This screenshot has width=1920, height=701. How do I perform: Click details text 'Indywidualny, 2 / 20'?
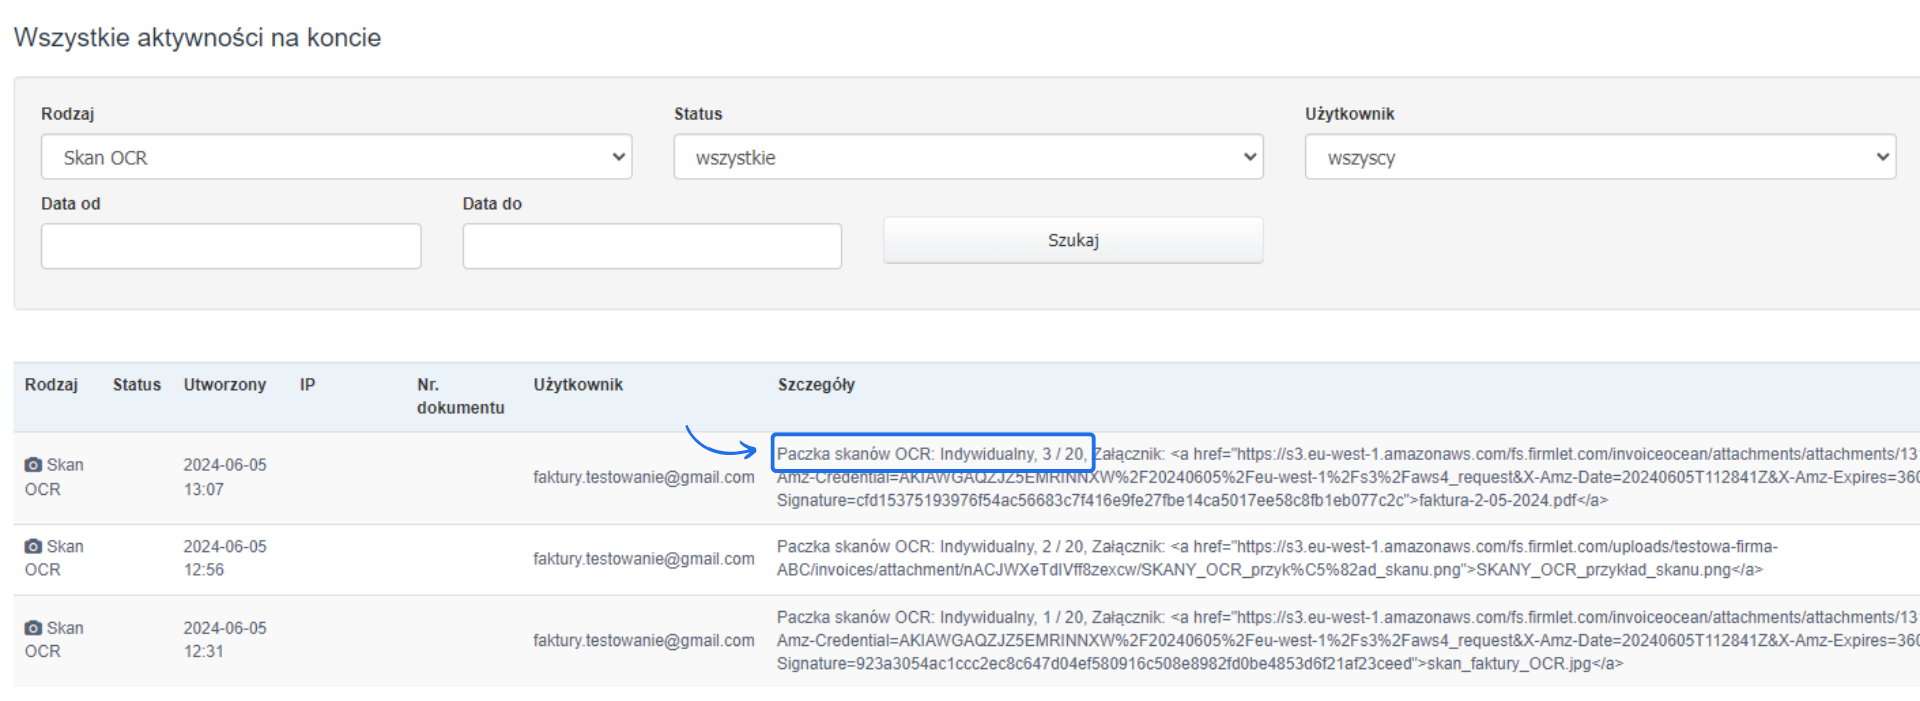[1013, 546]
